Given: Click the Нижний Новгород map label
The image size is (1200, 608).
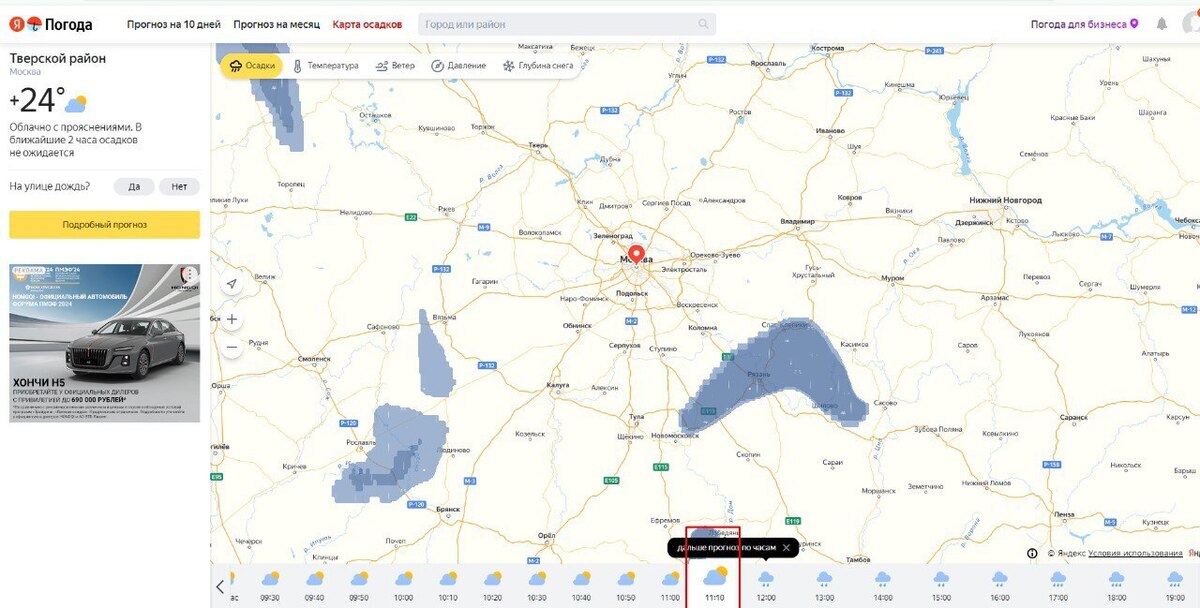Looking at the screenshot, I should [x=1006, y=200].
